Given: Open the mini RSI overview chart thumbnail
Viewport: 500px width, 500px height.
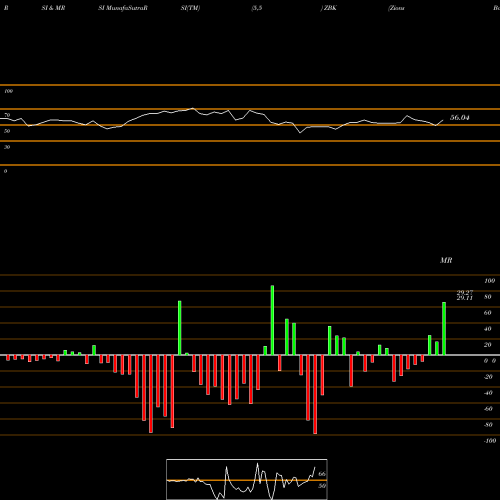Looking at the screenshot, I should [247, 479].
